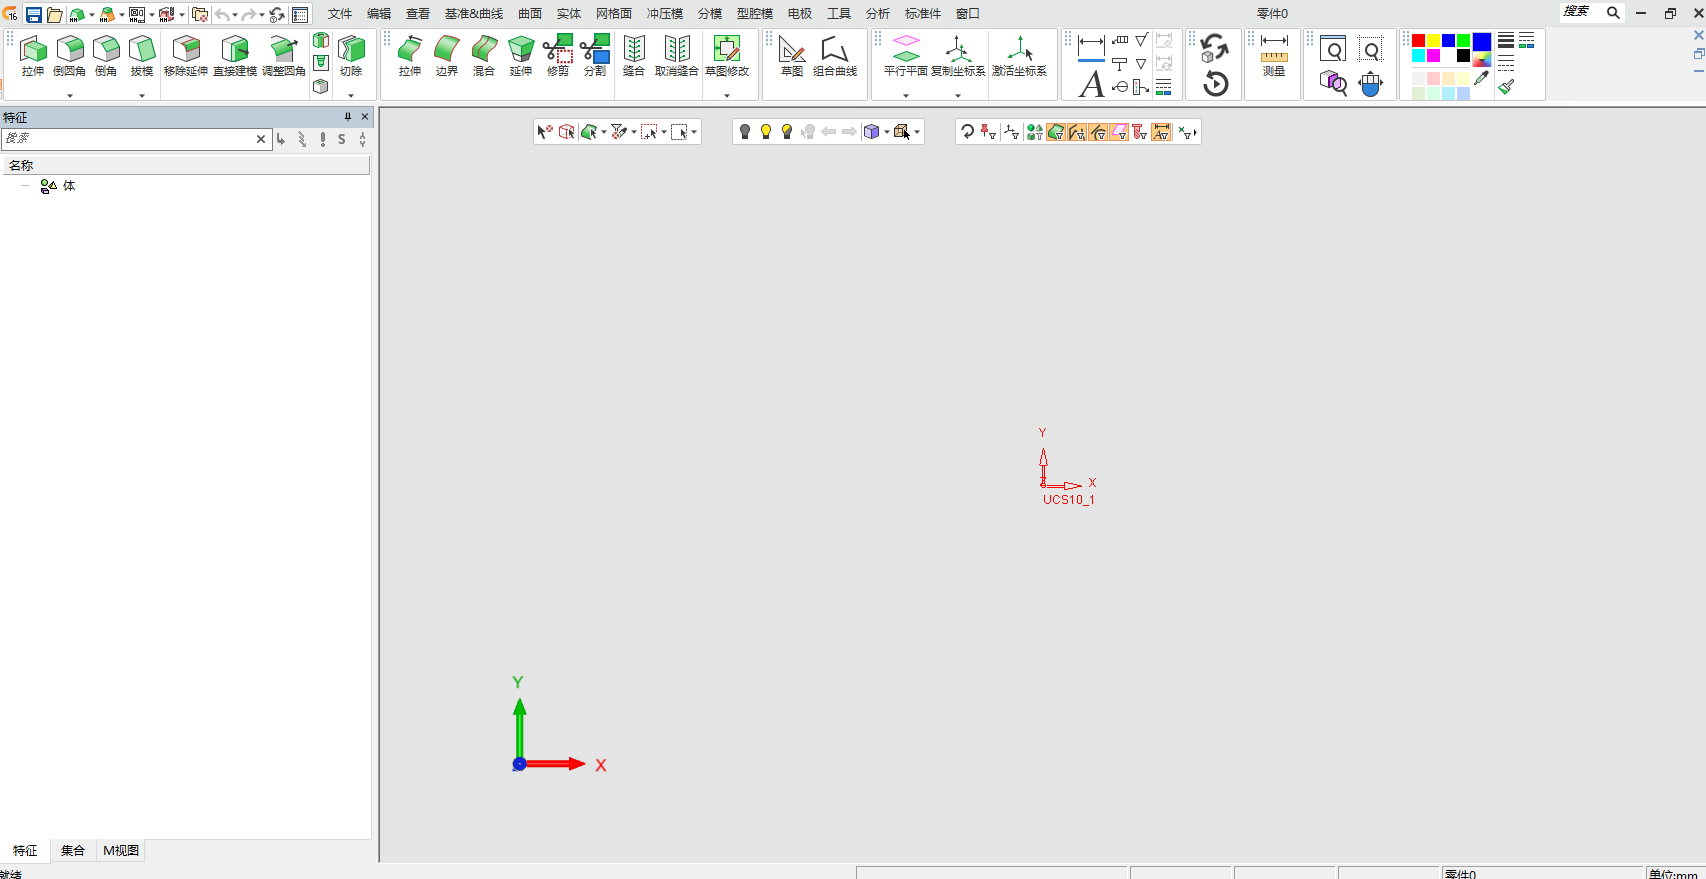Toggle the dark light bulb hide icon

744,132
